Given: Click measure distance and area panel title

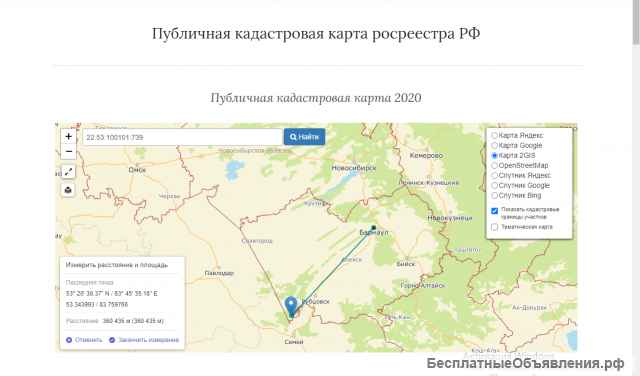Looking at the screenshot, I should tap(117, 265).
